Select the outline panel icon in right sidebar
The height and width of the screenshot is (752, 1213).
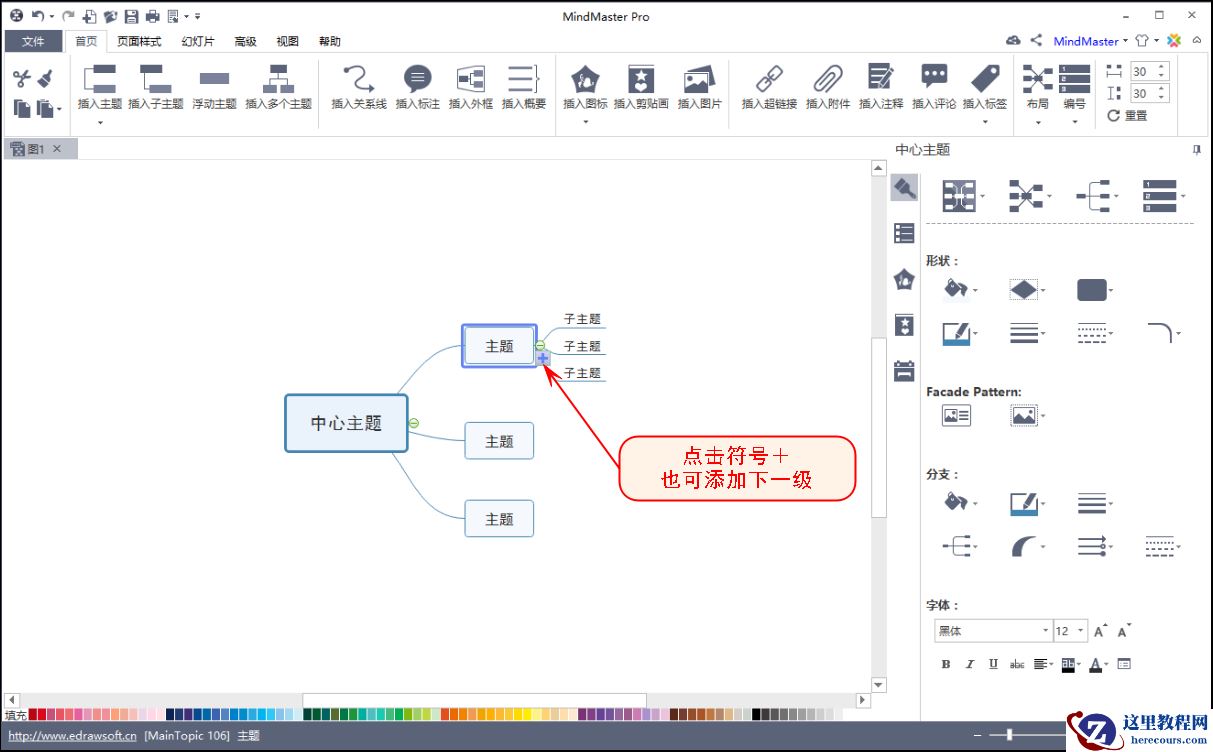coord(903,232)
